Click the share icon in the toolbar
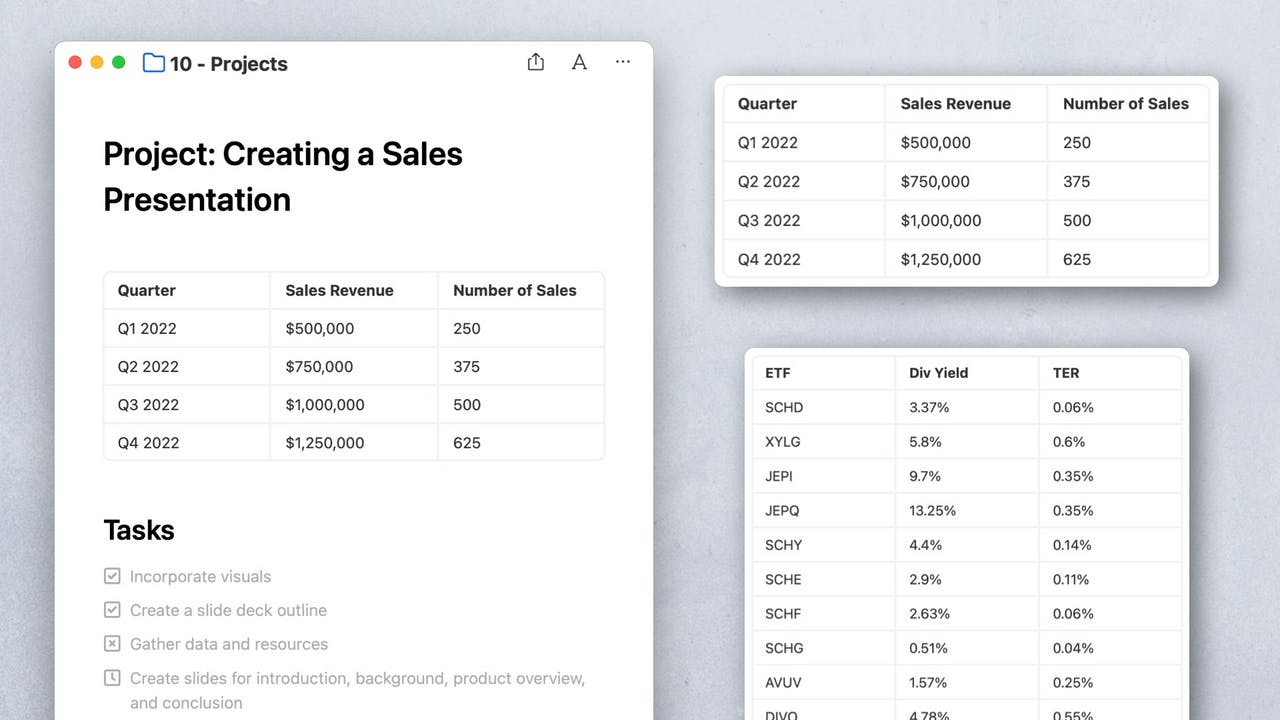This screenshot has width=1280, height=720. coord(536,62)
